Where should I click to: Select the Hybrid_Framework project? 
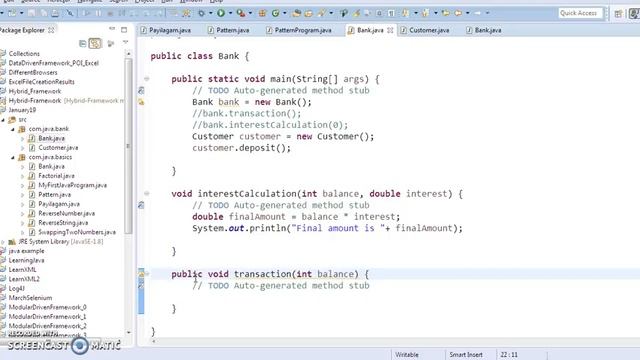coord(35,91)
